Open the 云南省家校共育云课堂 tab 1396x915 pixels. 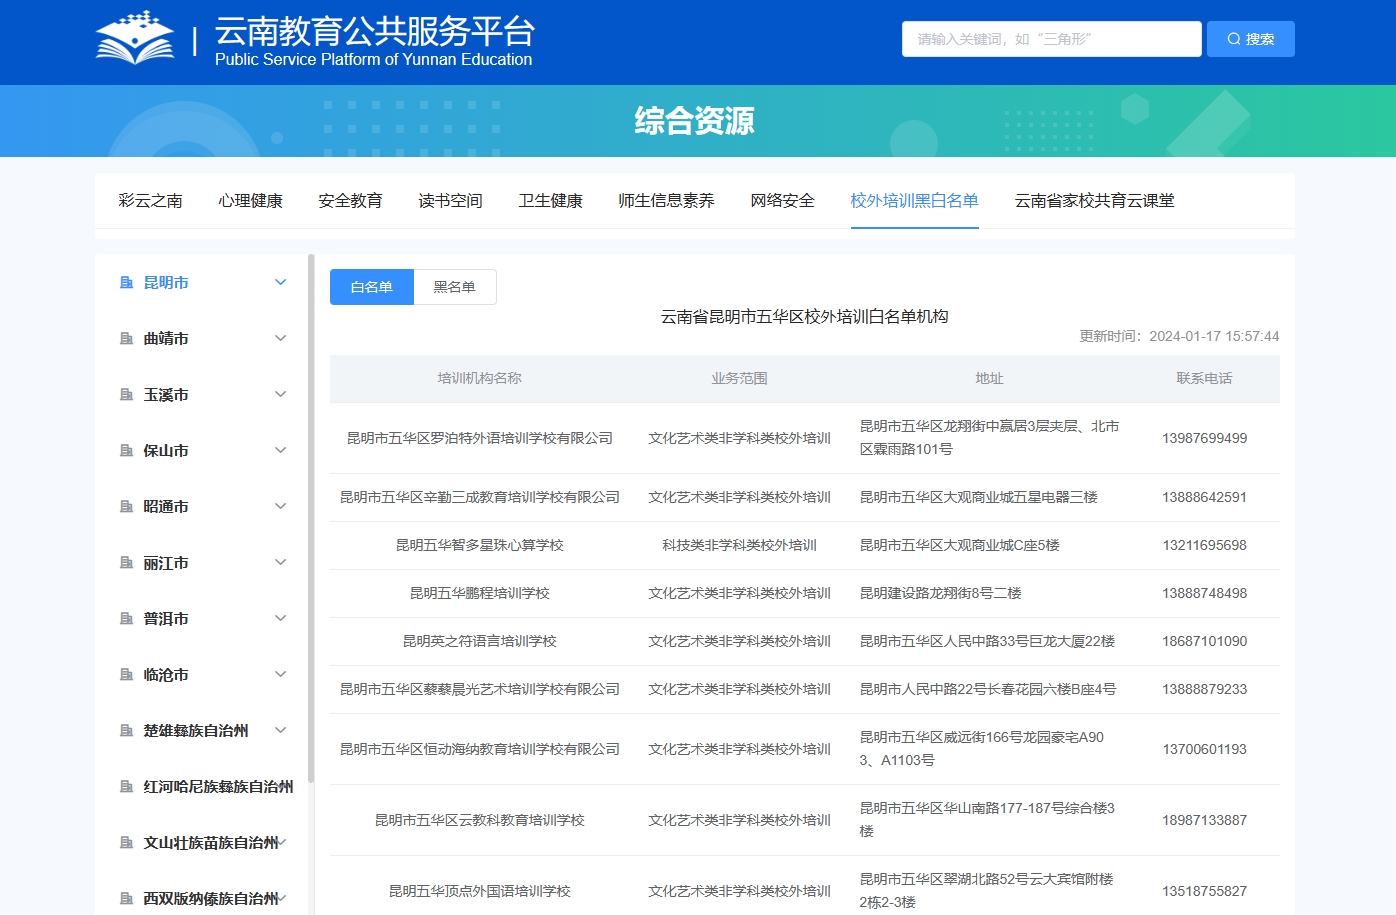point(1094,201)
